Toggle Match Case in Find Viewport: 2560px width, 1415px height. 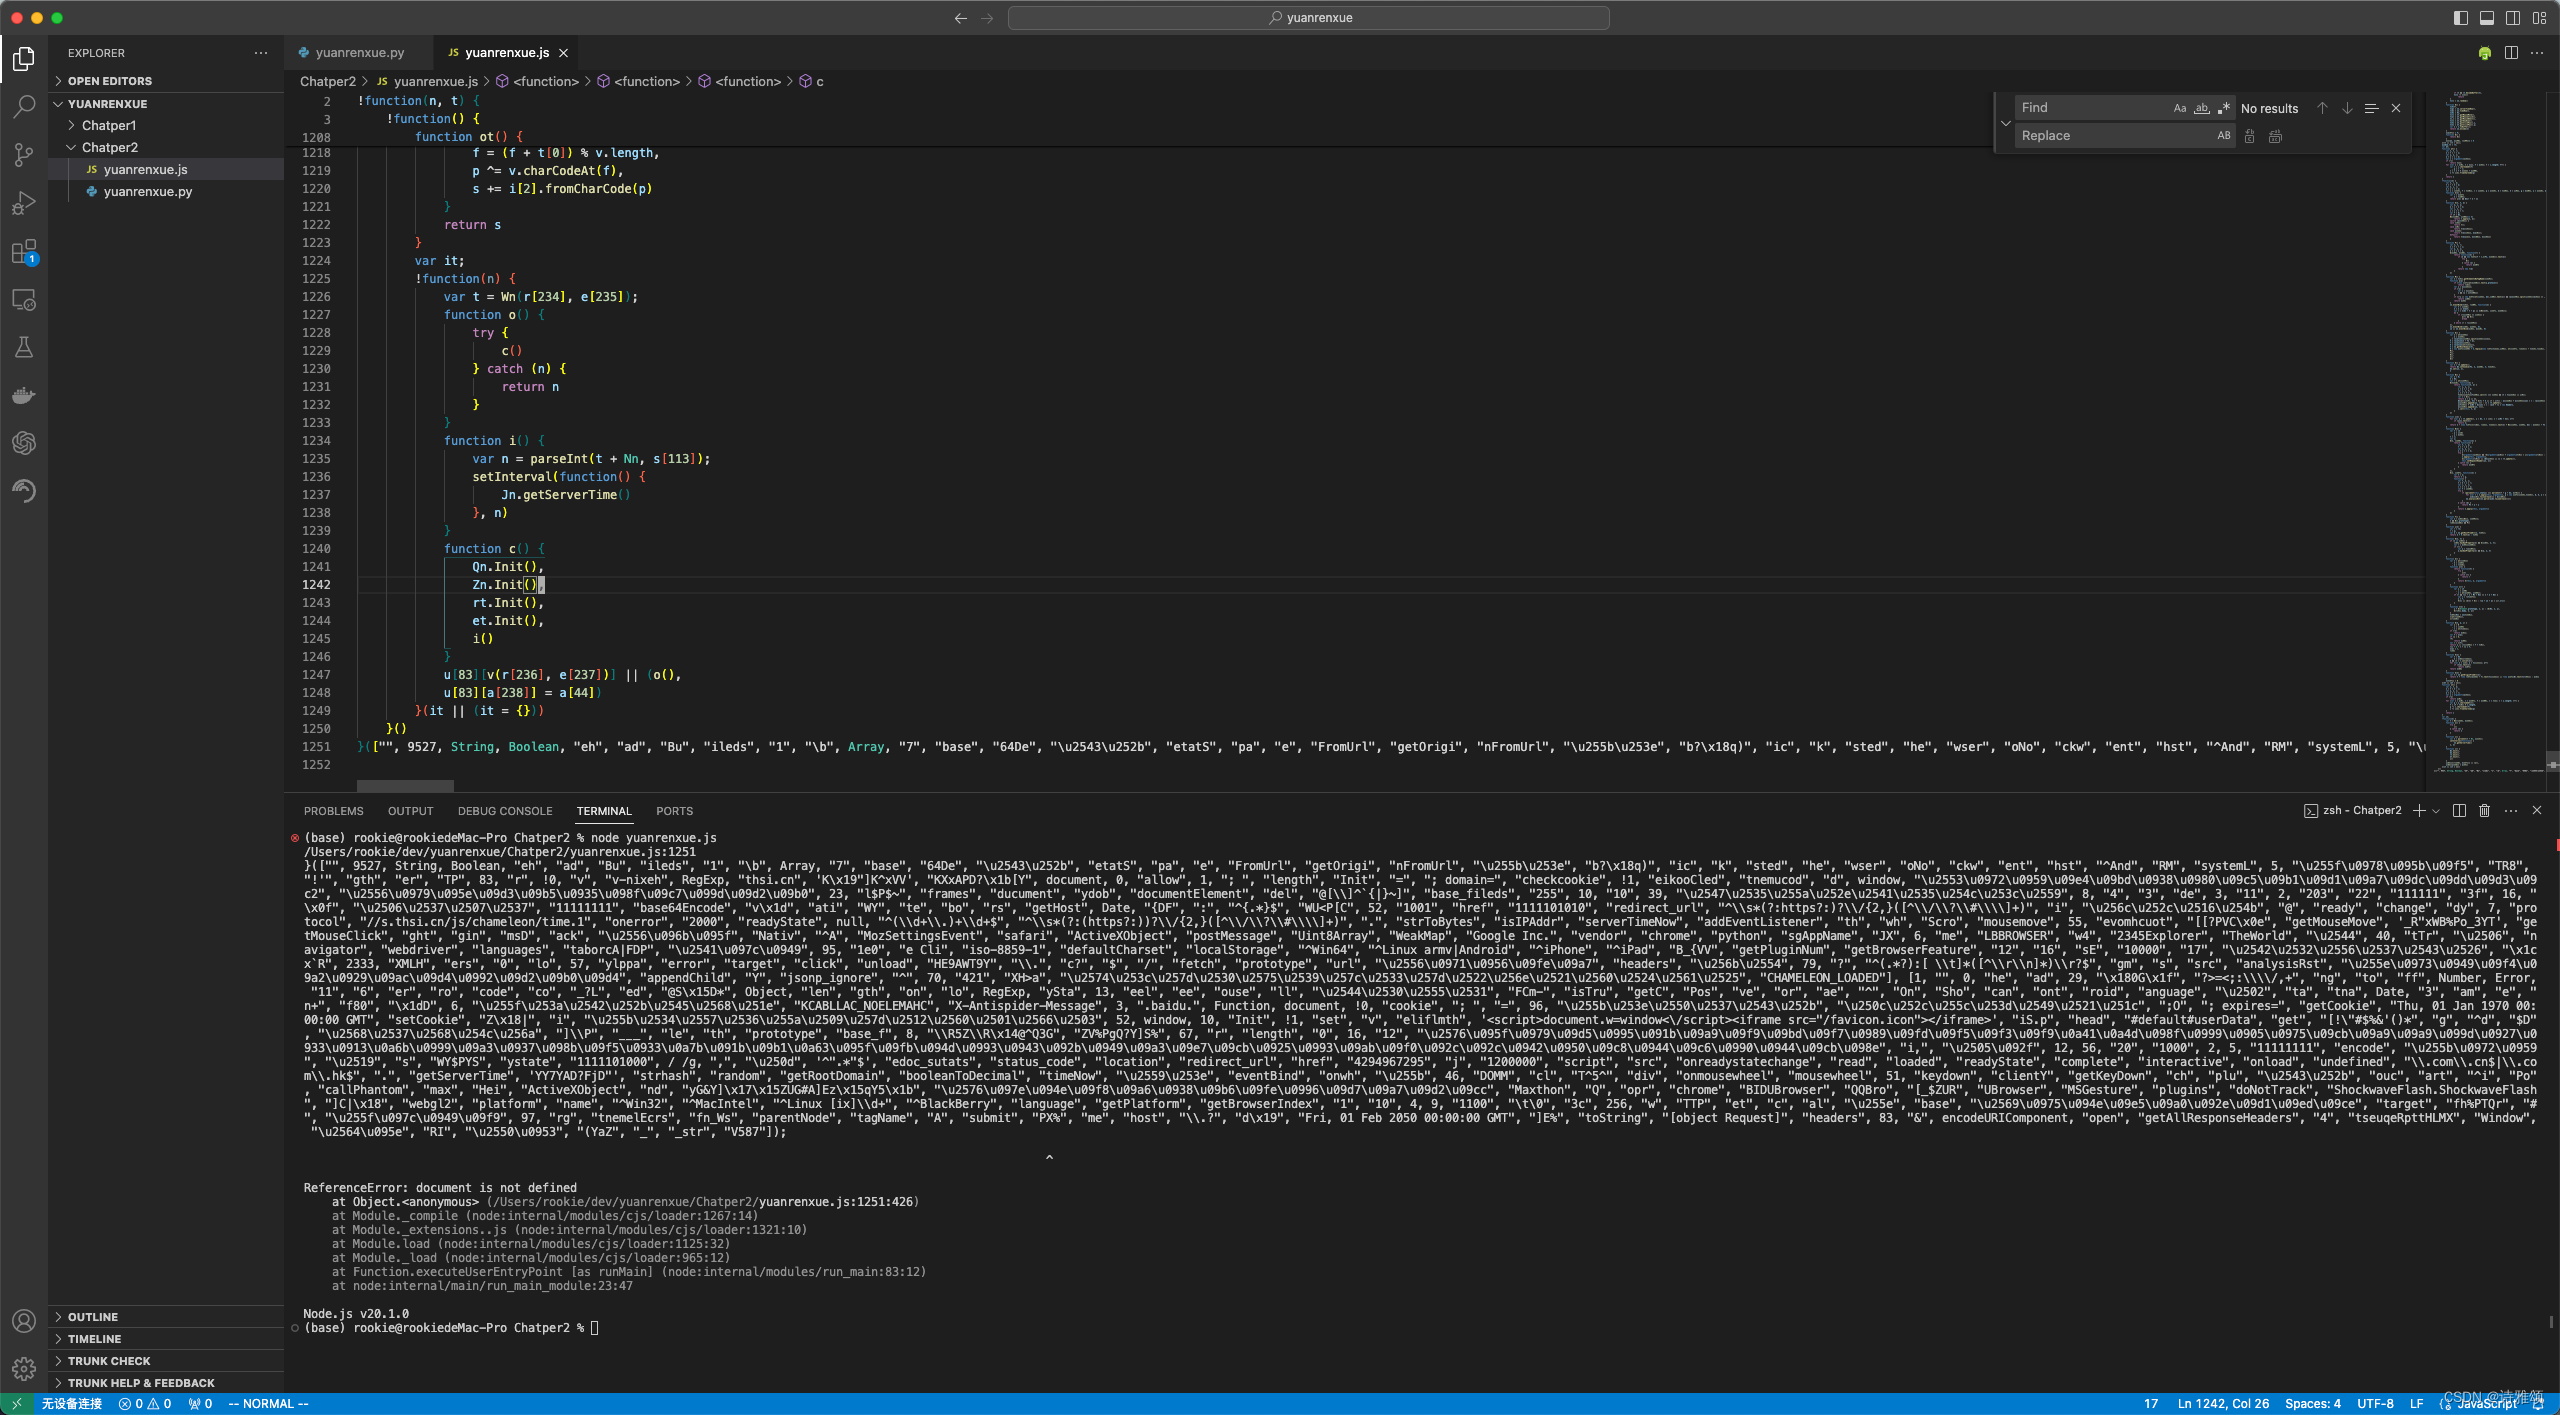pyautogui.click(x=2180, y=108)
